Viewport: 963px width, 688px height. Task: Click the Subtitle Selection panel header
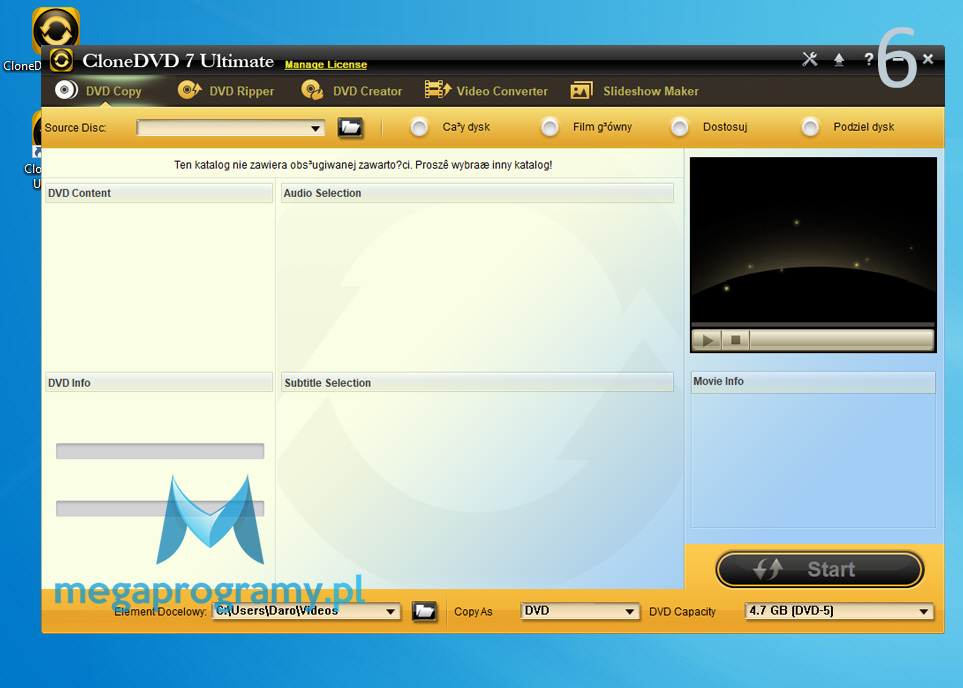point(477,382)
